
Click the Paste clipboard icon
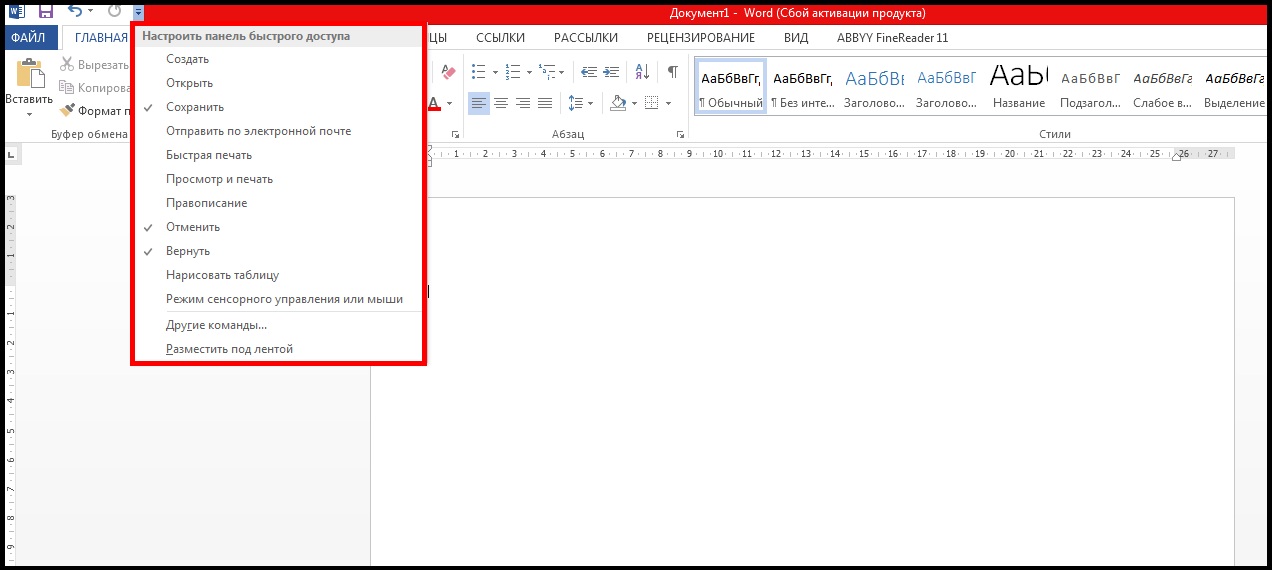(x=29, y=76)
